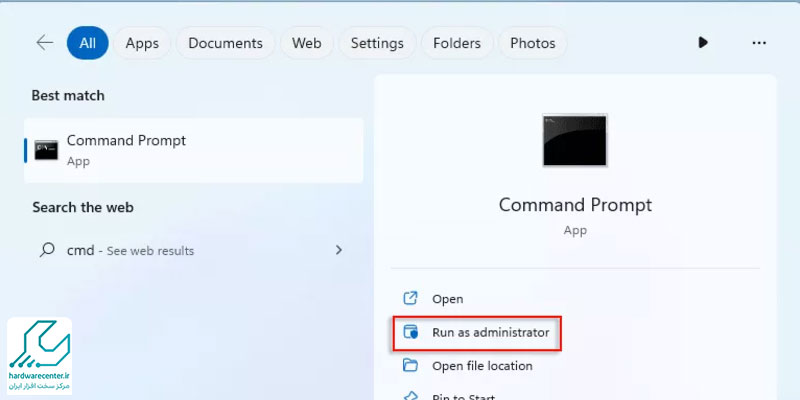Click the Search the web heading
Viewport: 800px width, 400px height.
[83, 208]
